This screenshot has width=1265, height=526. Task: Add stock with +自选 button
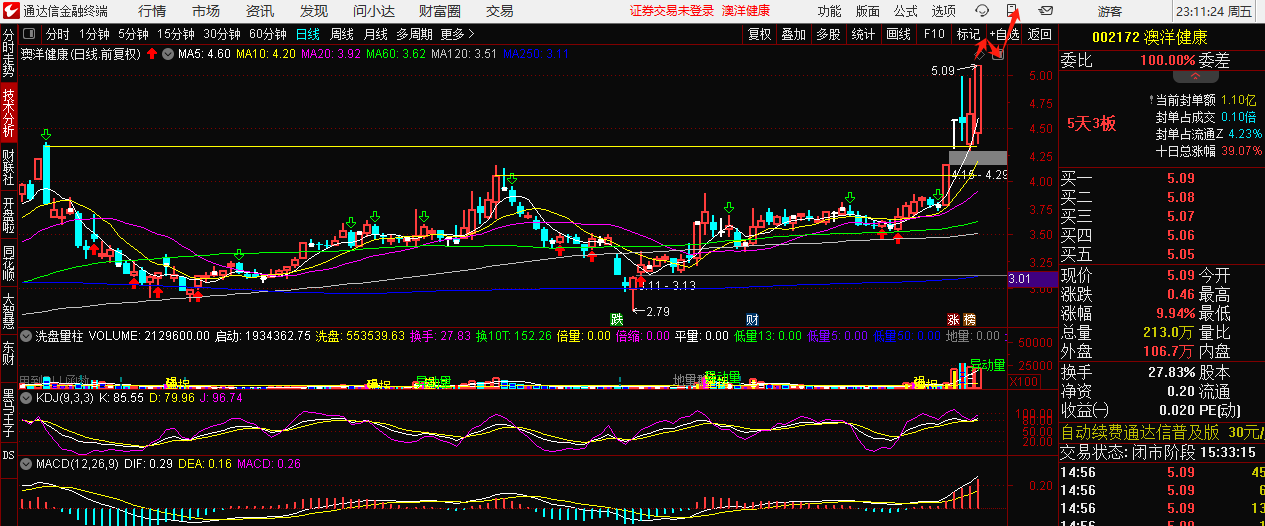click(1004, 34)
